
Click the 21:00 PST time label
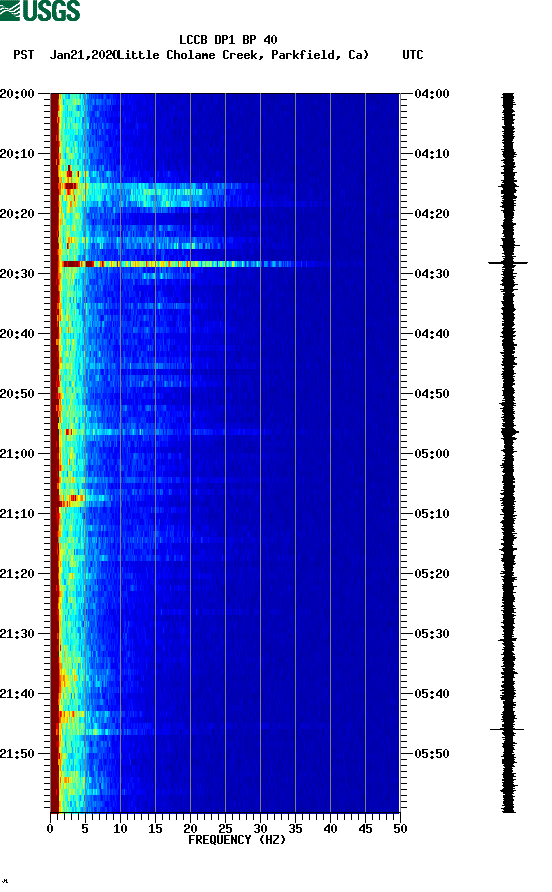(17, 454)
